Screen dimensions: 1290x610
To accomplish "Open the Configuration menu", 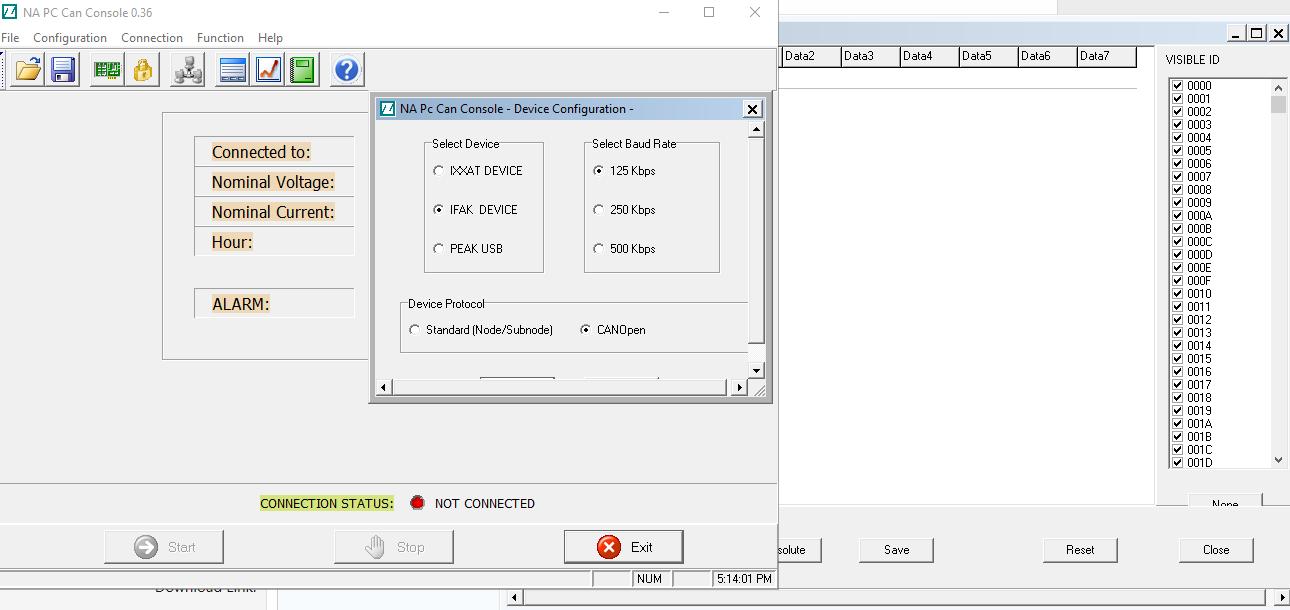I will click(x=70, y=38).
